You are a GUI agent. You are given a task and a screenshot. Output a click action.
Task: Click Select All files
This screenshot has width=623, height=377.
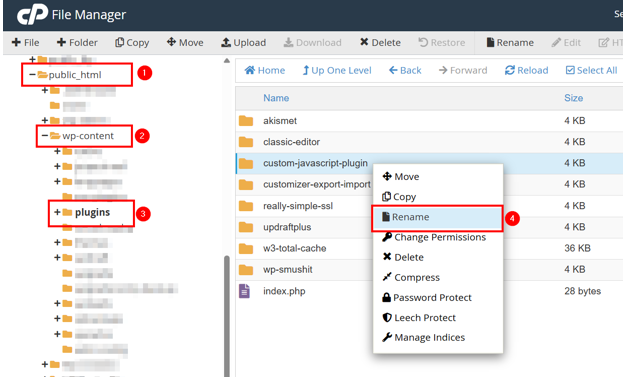592,70
